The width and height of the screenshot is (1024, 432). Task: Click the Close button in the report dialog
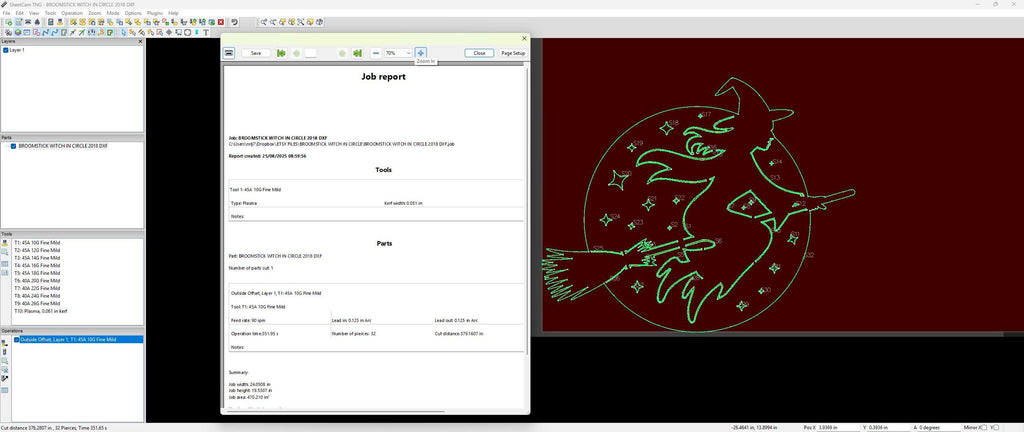[x=479, y=53]
